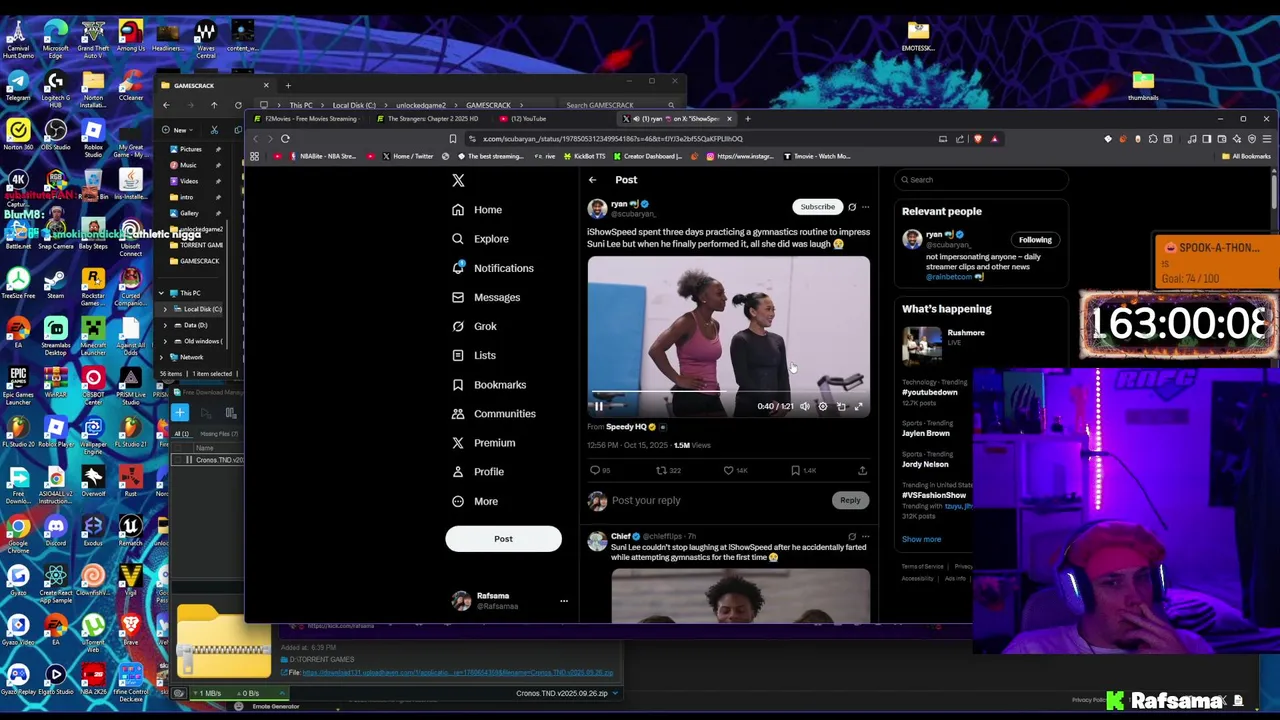Open Home / Twitter bookmark
The height and width of the screenshot is (720, 1280).
[408, 156]
